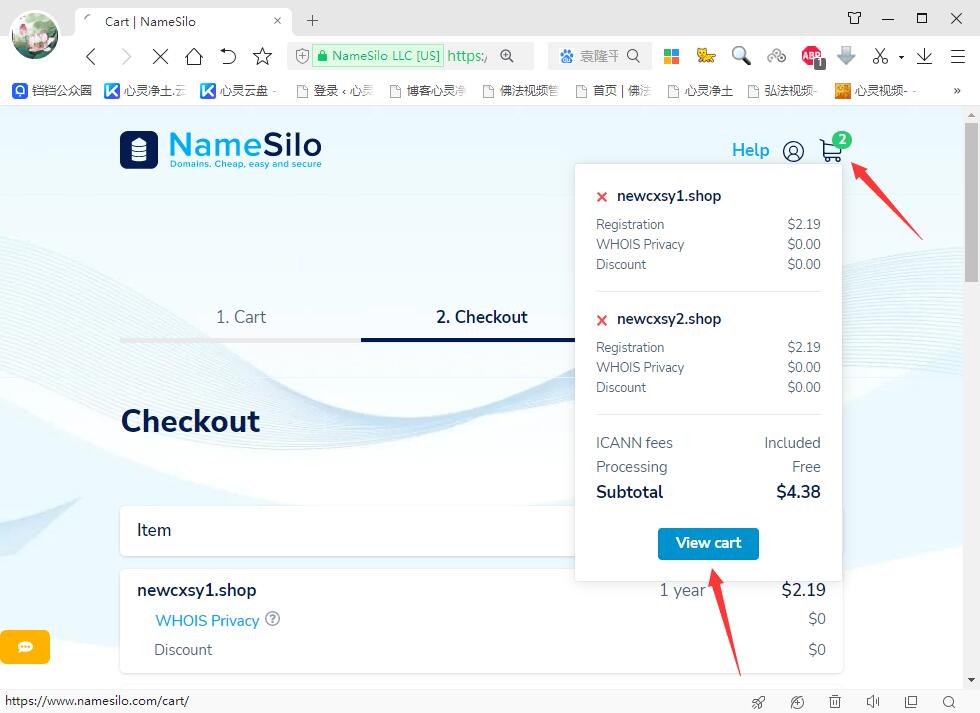
Task: Open the orange live chat button
Action: 25,647
